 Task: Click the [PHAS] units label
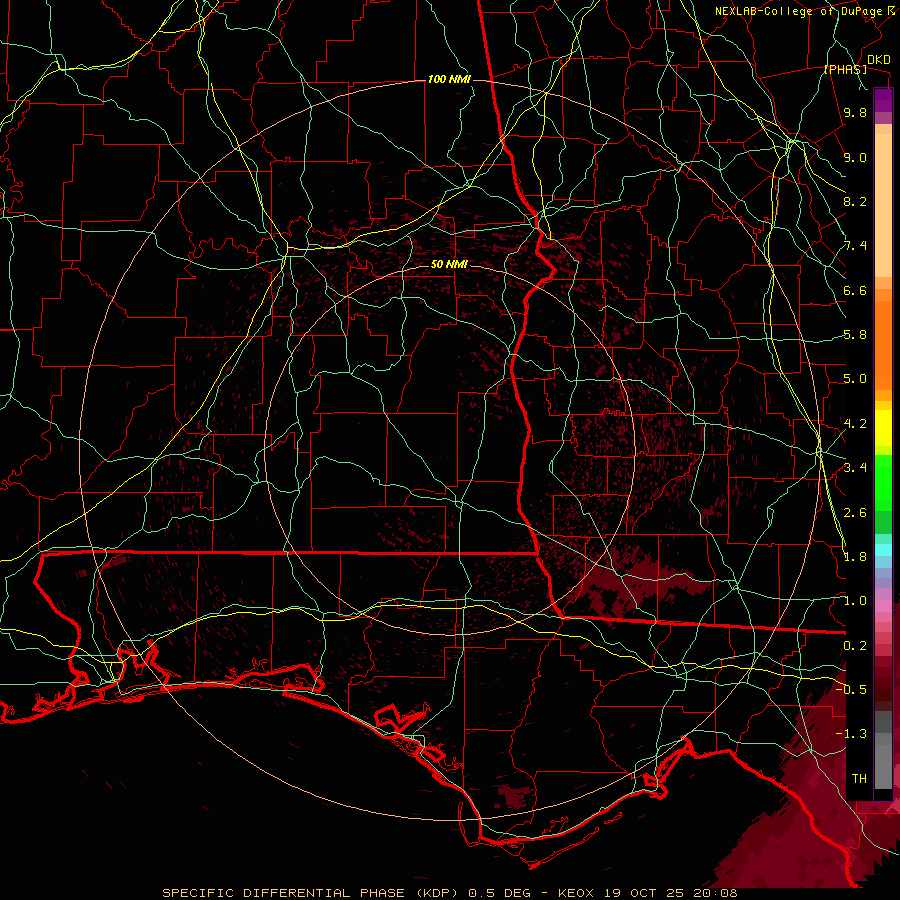point(846,70)
